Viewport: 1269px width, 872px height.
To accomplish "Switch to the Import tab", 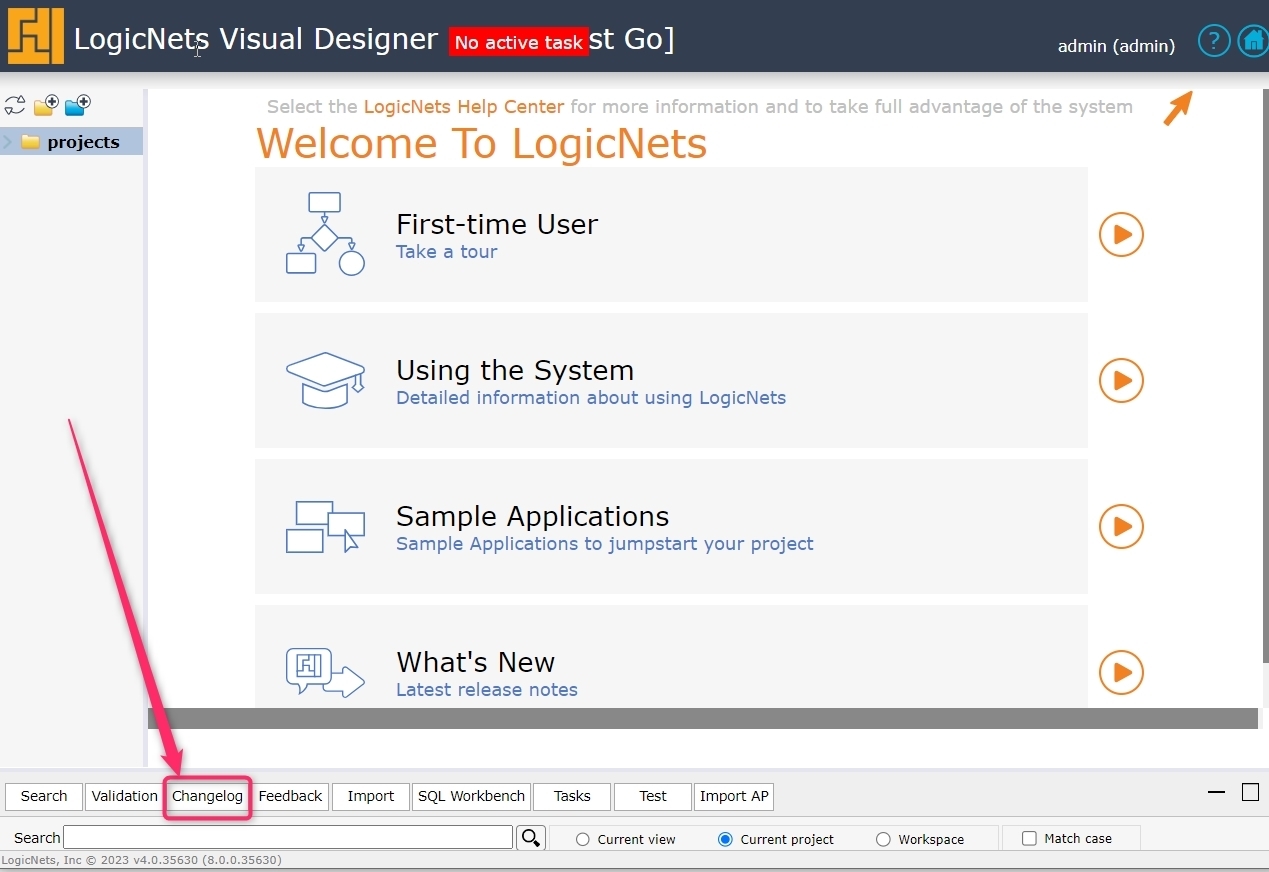I will click(x=371, y=796).
